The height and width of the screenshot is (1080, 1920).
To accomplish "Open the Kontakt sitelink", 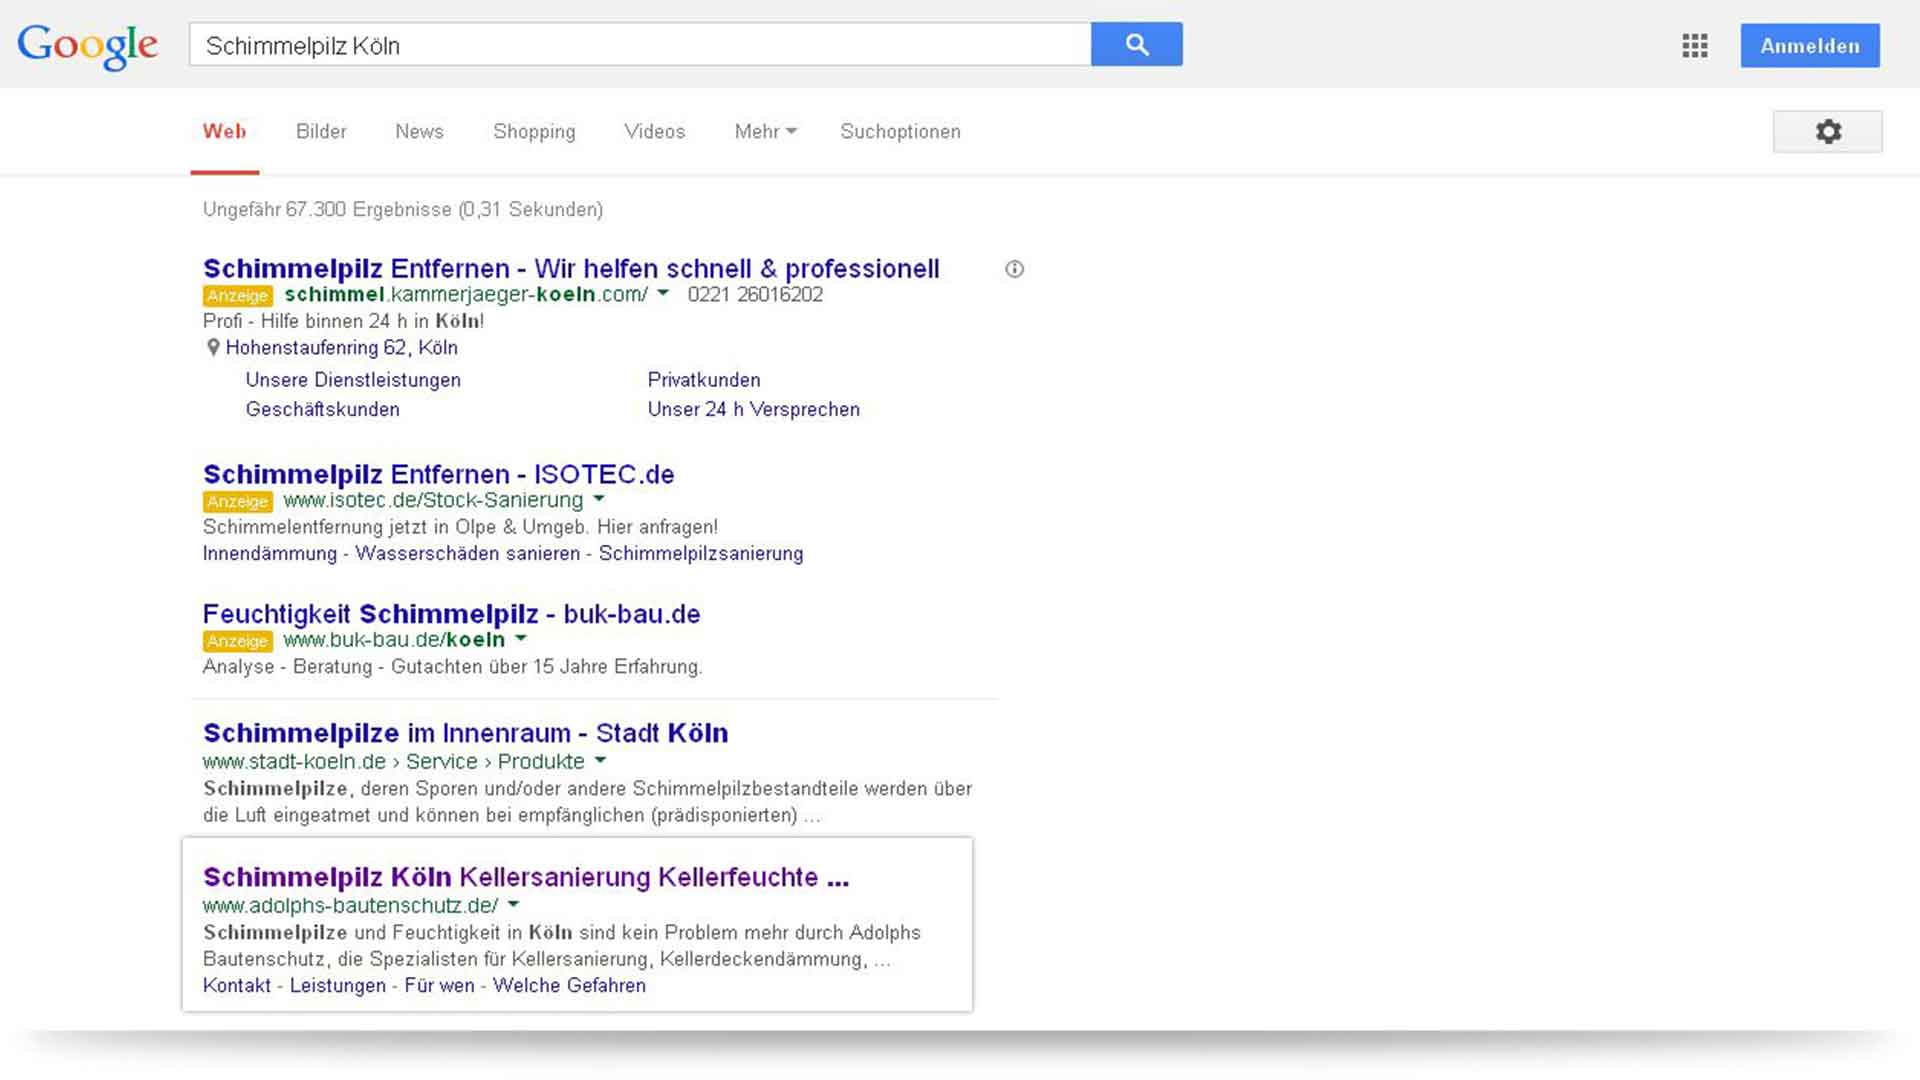I will coord(236,986).
